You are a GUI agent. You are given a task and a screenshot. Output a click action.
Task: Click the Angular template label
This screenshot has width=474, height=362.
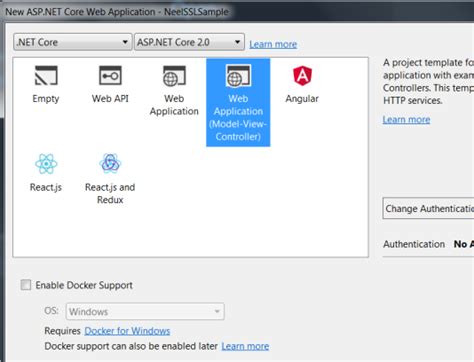tap(302, 99)
